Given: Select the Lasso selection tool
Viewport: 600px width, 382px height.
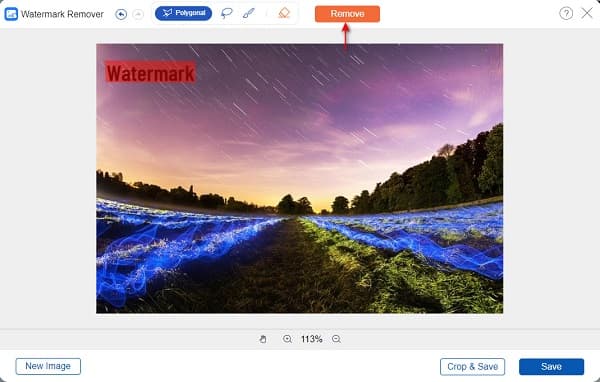Looking at the screenshot, I should [x=227, y=13].
